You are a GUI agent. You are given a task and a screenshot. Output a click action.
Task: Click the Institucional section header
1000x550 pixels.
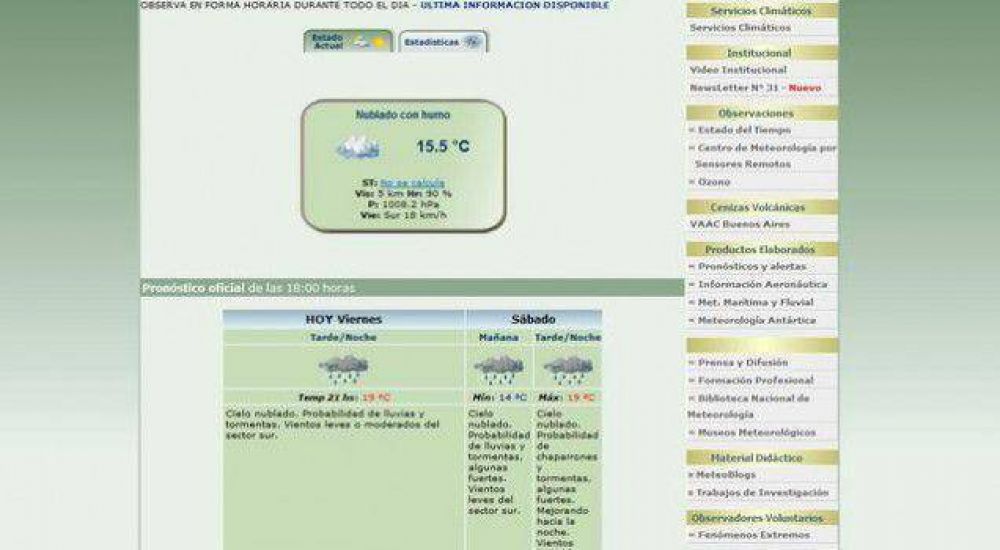point(761,53)
